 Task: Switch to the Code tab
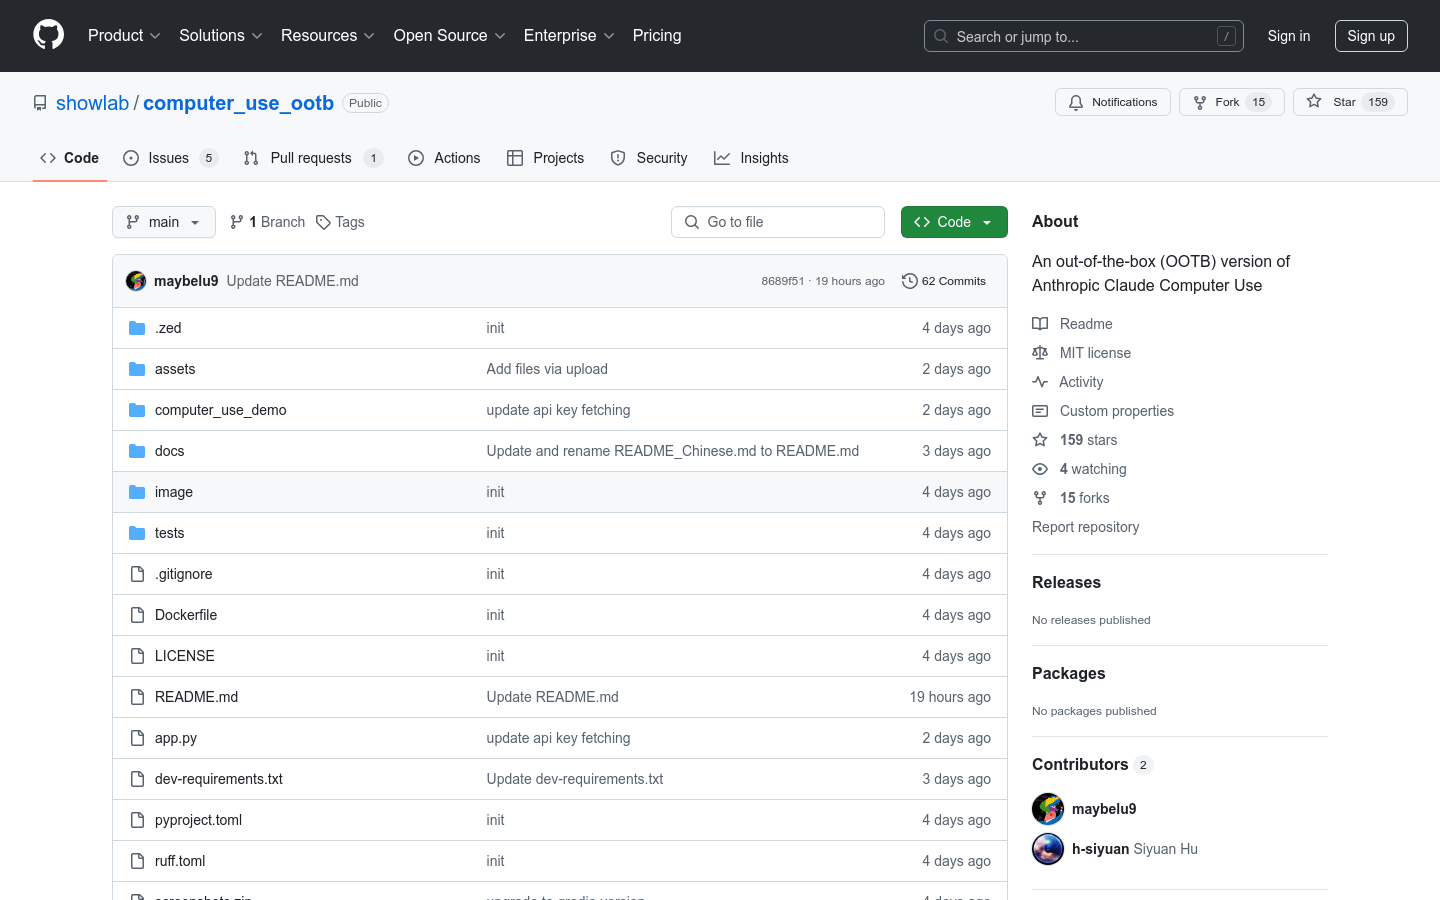coord(70,158)
